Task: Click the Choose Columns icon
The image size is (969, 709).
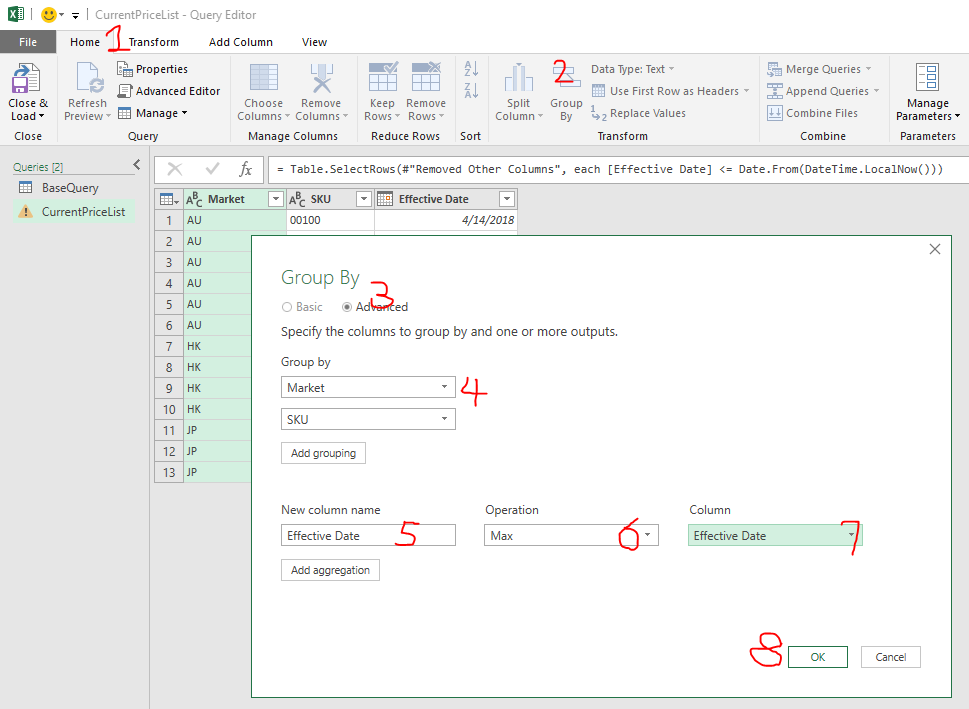Action: 264,79
